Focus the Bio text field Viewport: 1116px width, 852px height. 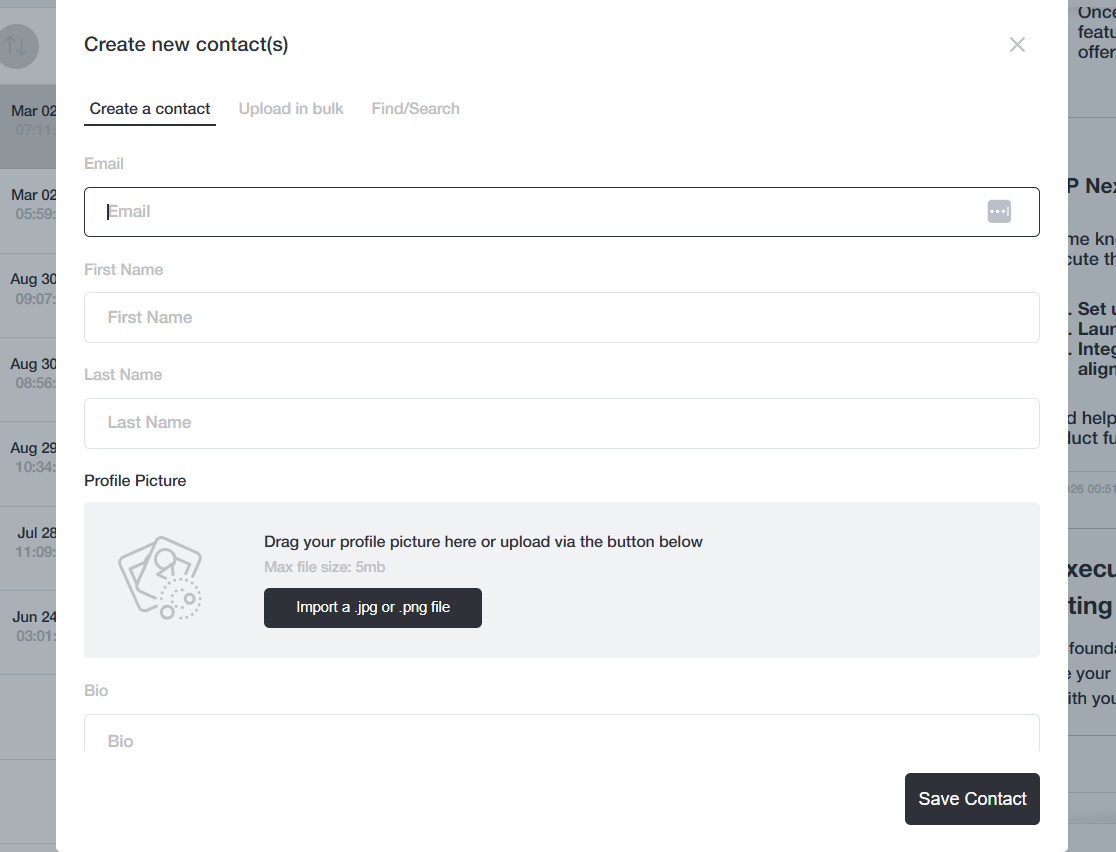pyautogui.click(x=561, y=736)
